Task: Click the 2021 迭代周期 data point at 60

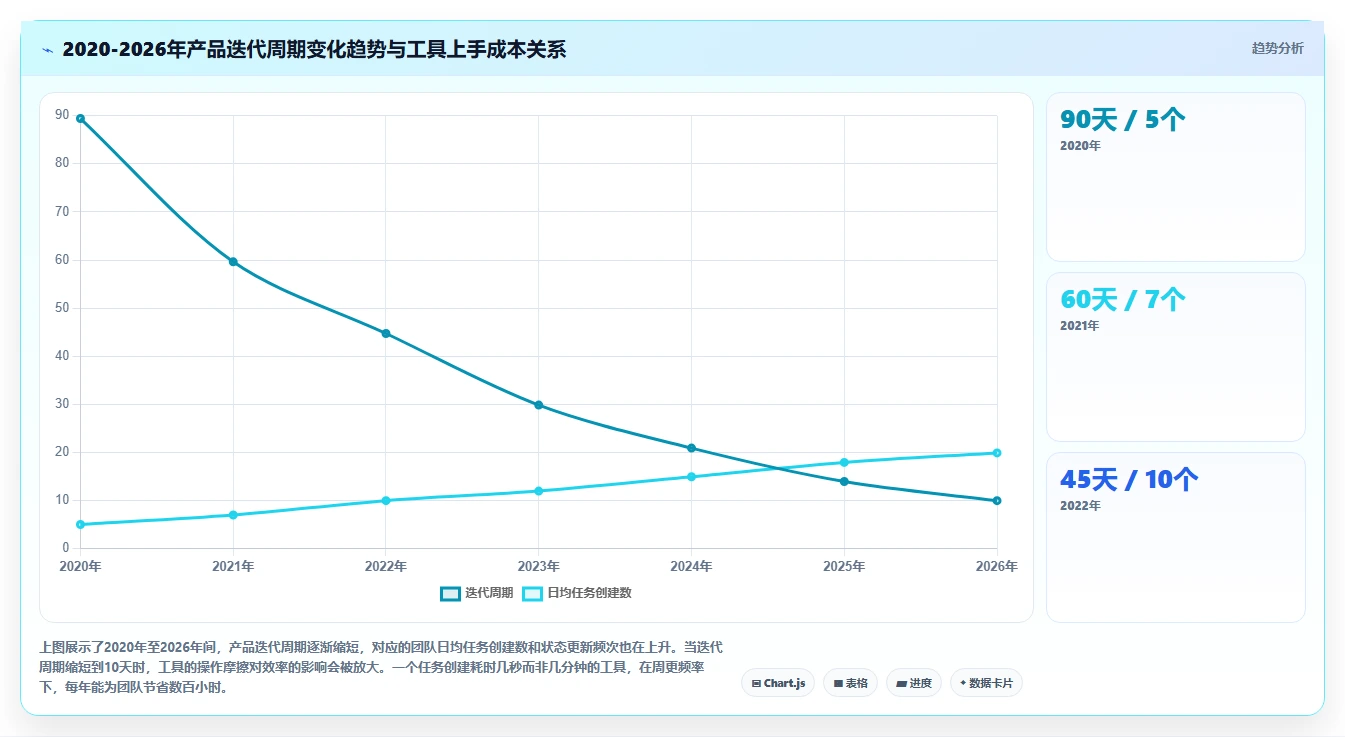Action: click(233, 262)
